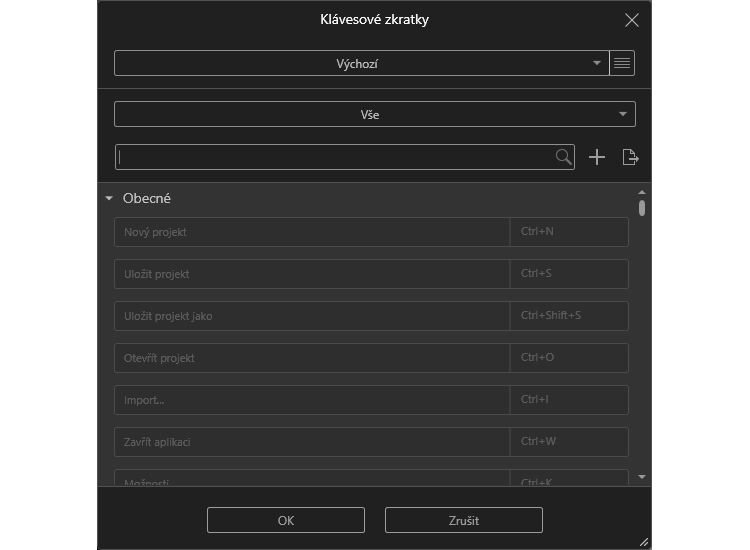Click the plus icon to add shortcut

coord(597,157)
